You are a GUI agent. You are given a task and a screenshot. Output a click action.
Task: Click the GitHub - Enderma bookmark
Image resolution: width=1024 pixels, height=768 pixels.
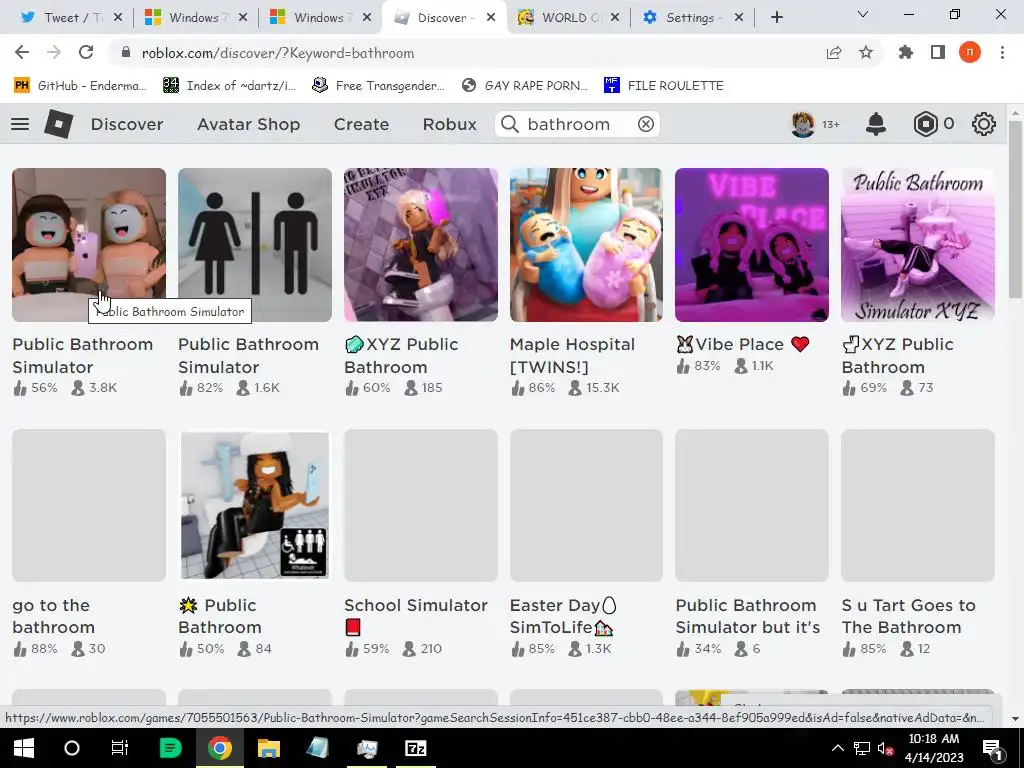(80, 85)
